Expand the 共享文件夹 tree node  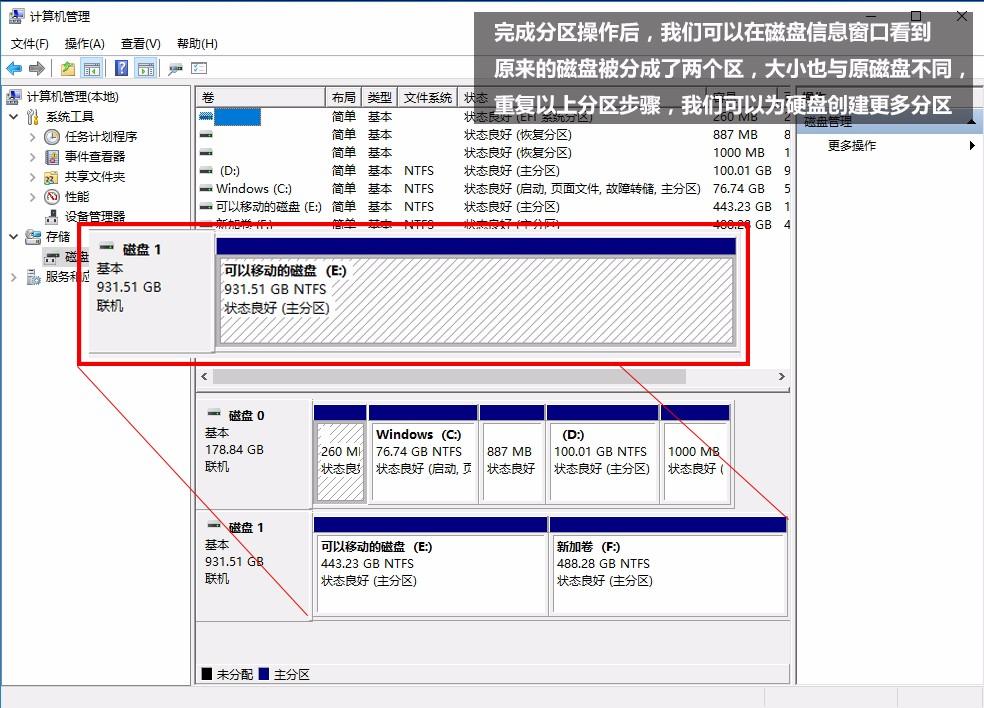click(x=33, y=177)
